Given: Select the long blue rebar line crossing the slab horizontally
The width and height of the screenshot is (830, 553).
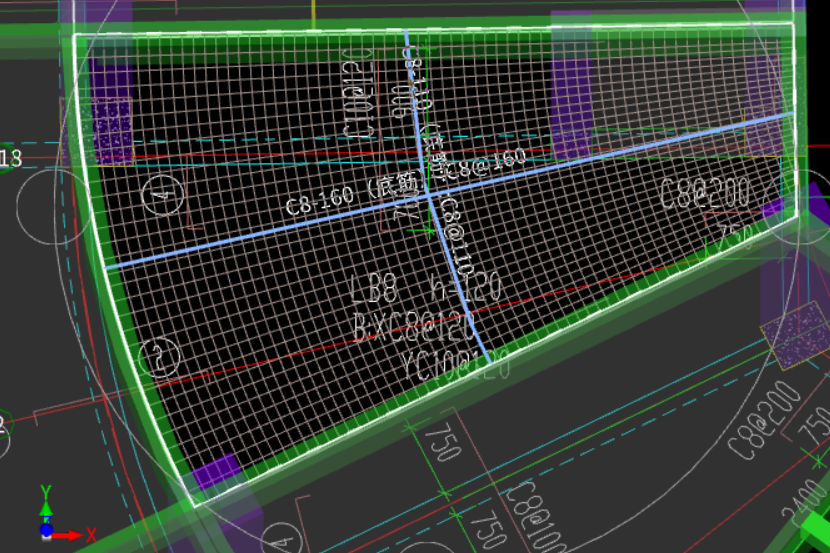Looking at the screenshot, I should coord(449,191).
